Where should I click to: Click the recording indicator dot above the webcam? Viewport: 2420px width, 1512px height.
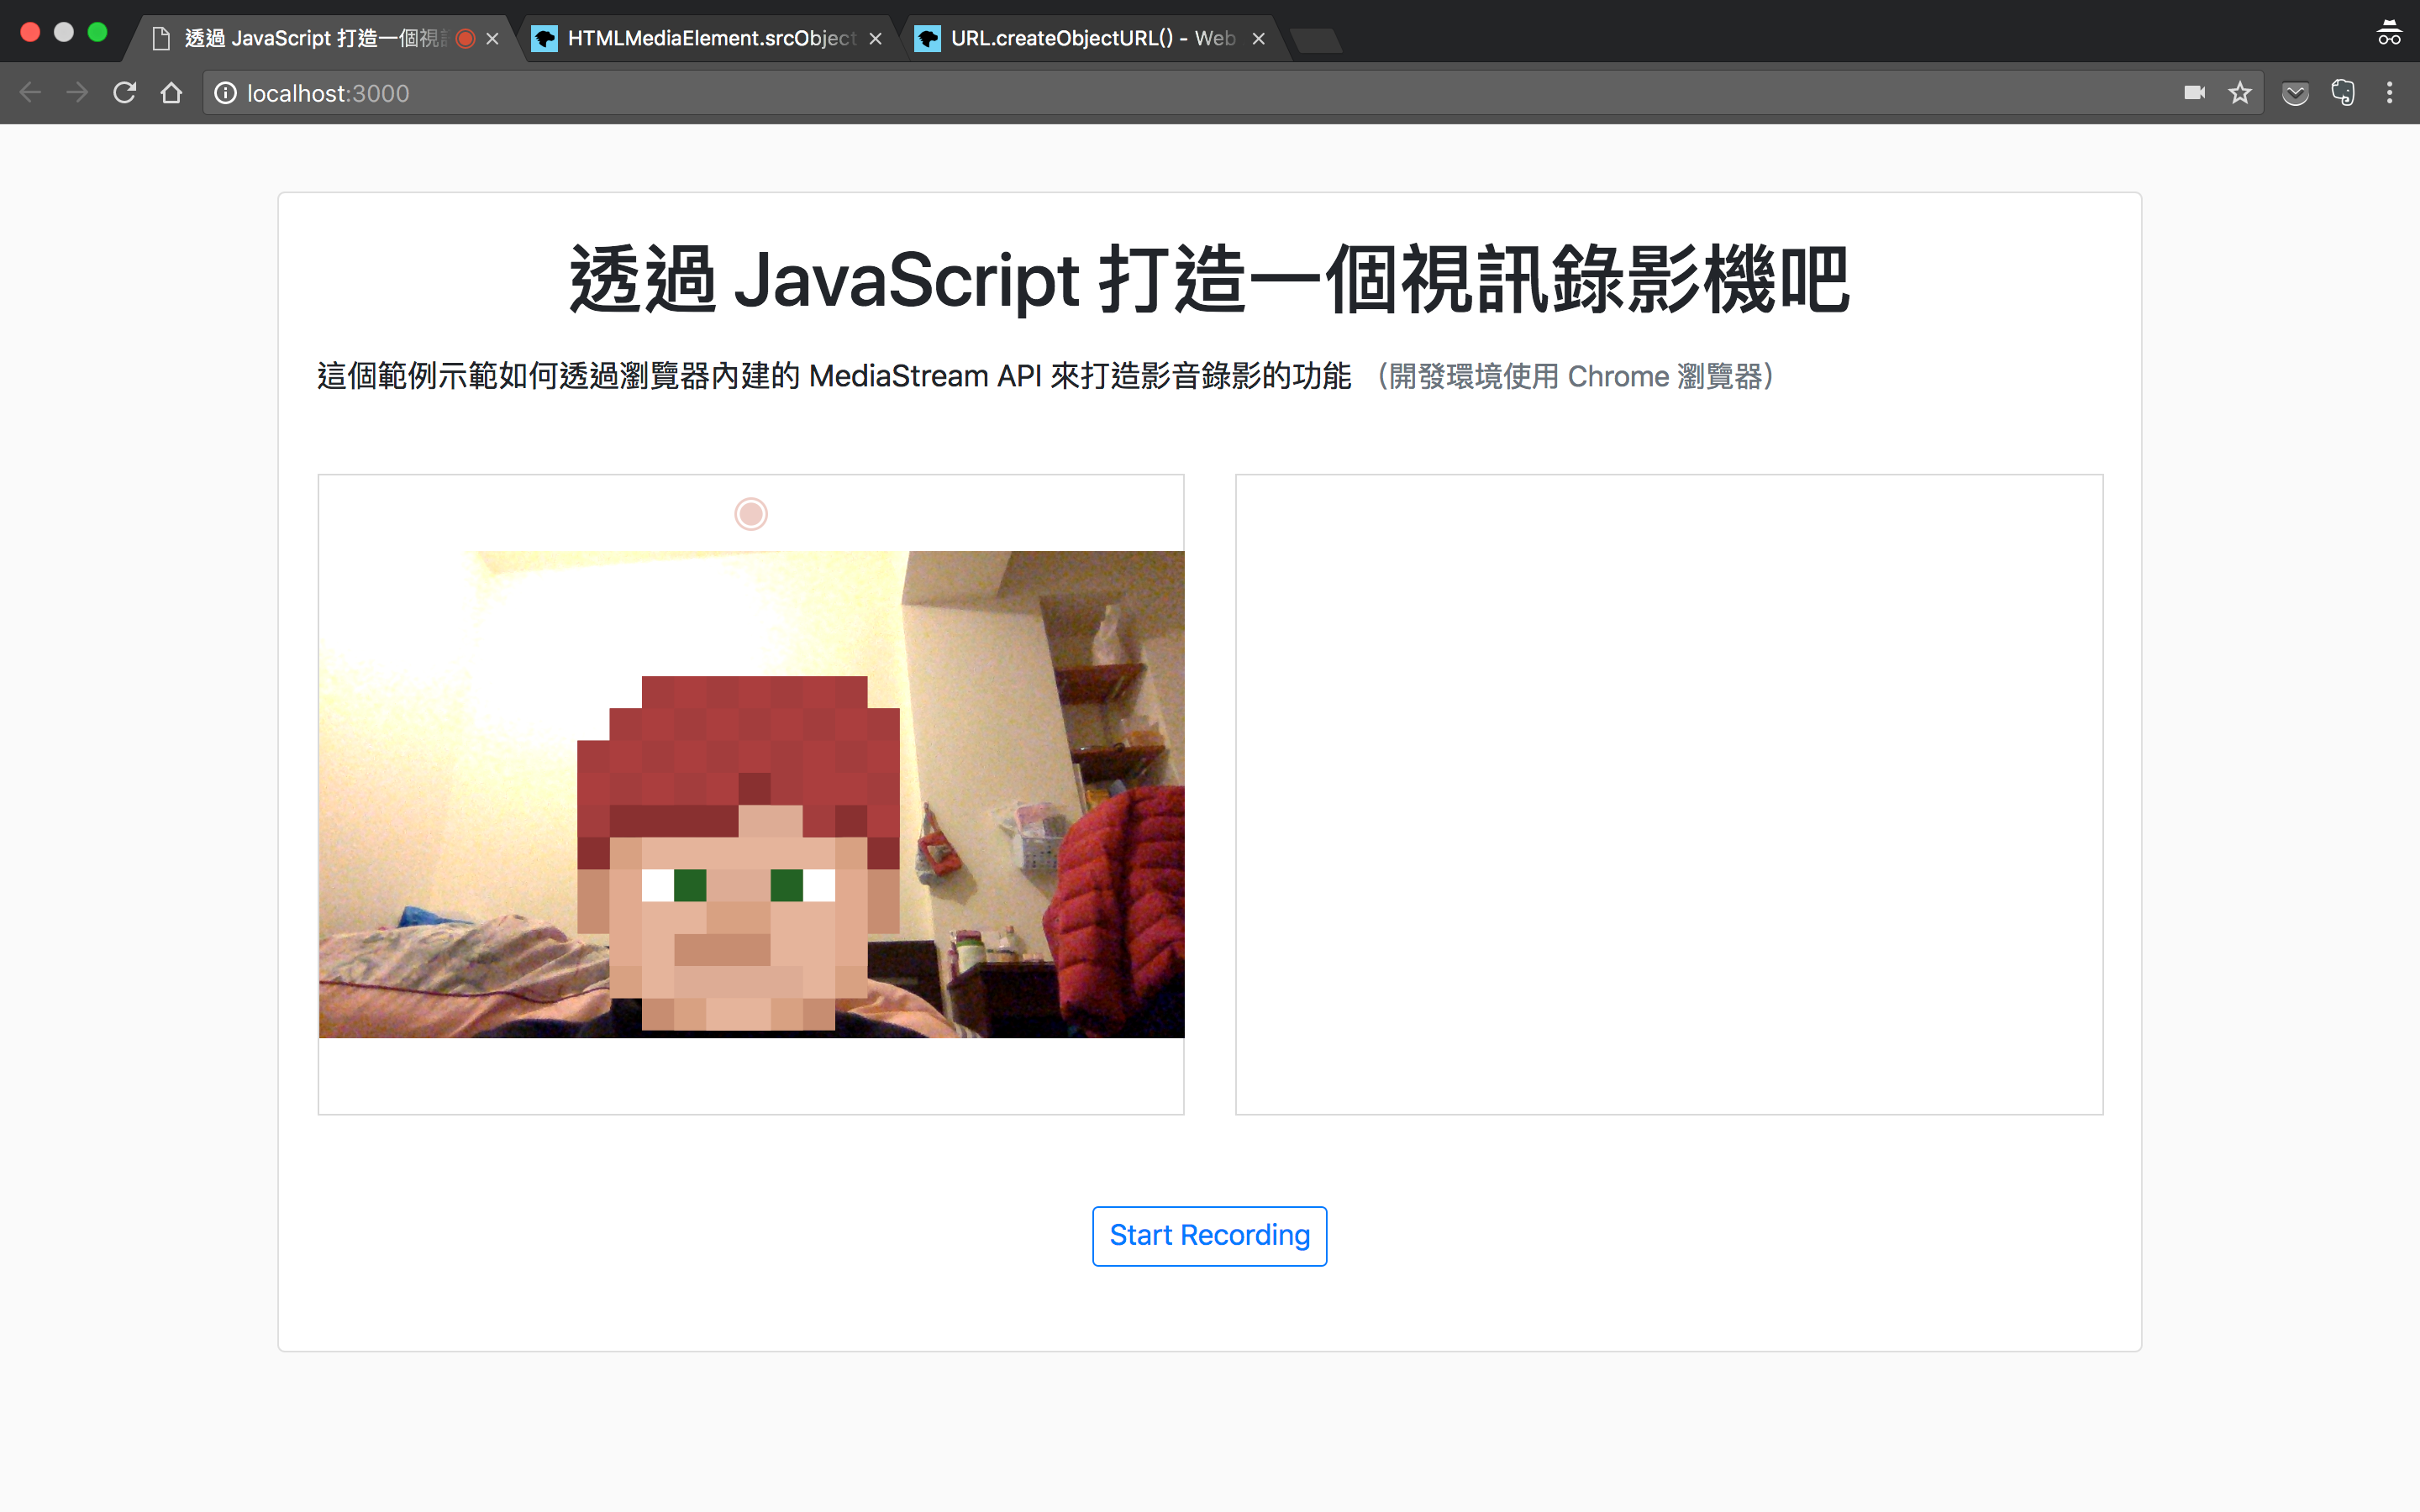[x=751, y=514]
